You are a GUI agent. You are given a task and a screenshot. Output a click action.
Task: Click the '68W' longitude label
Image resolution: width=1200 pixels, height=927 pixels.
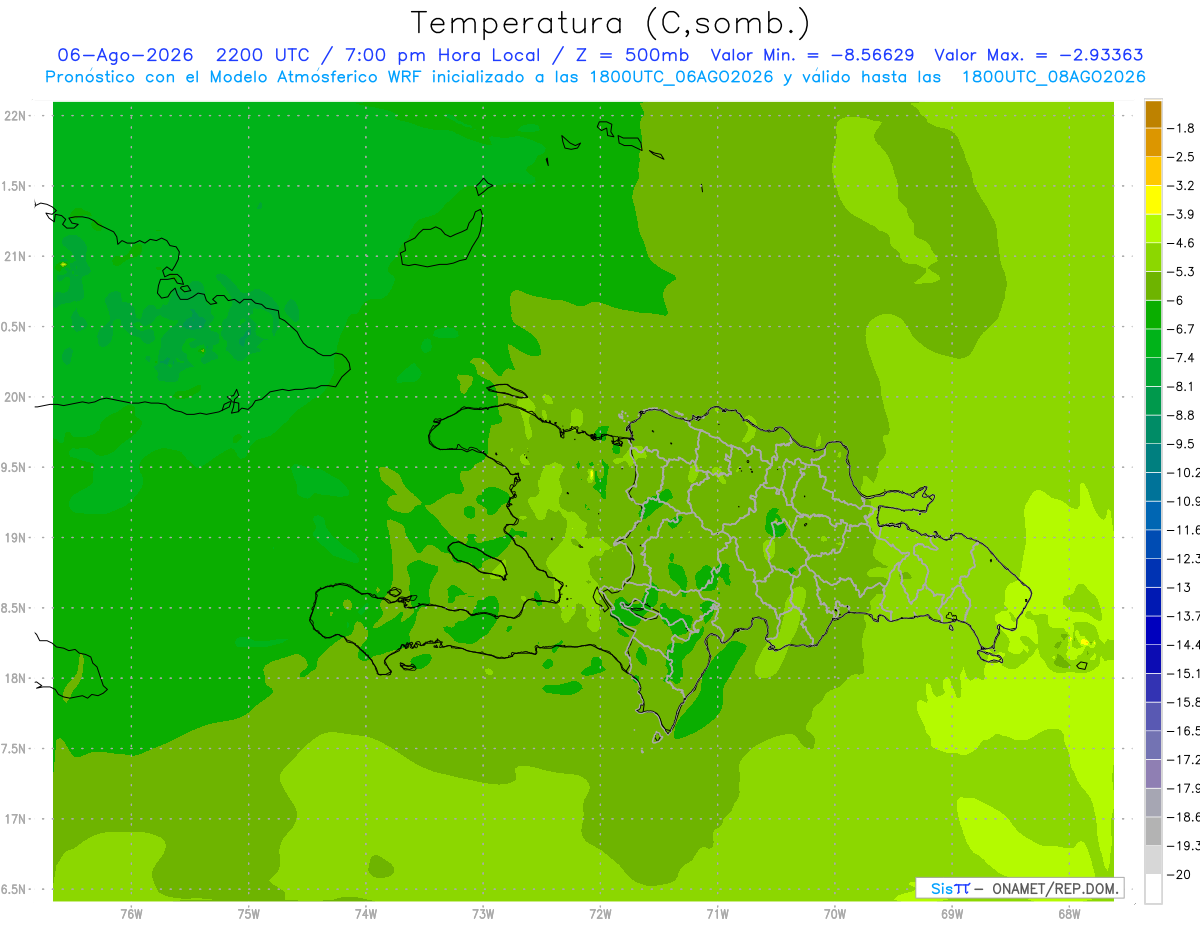click(1069, 914)
